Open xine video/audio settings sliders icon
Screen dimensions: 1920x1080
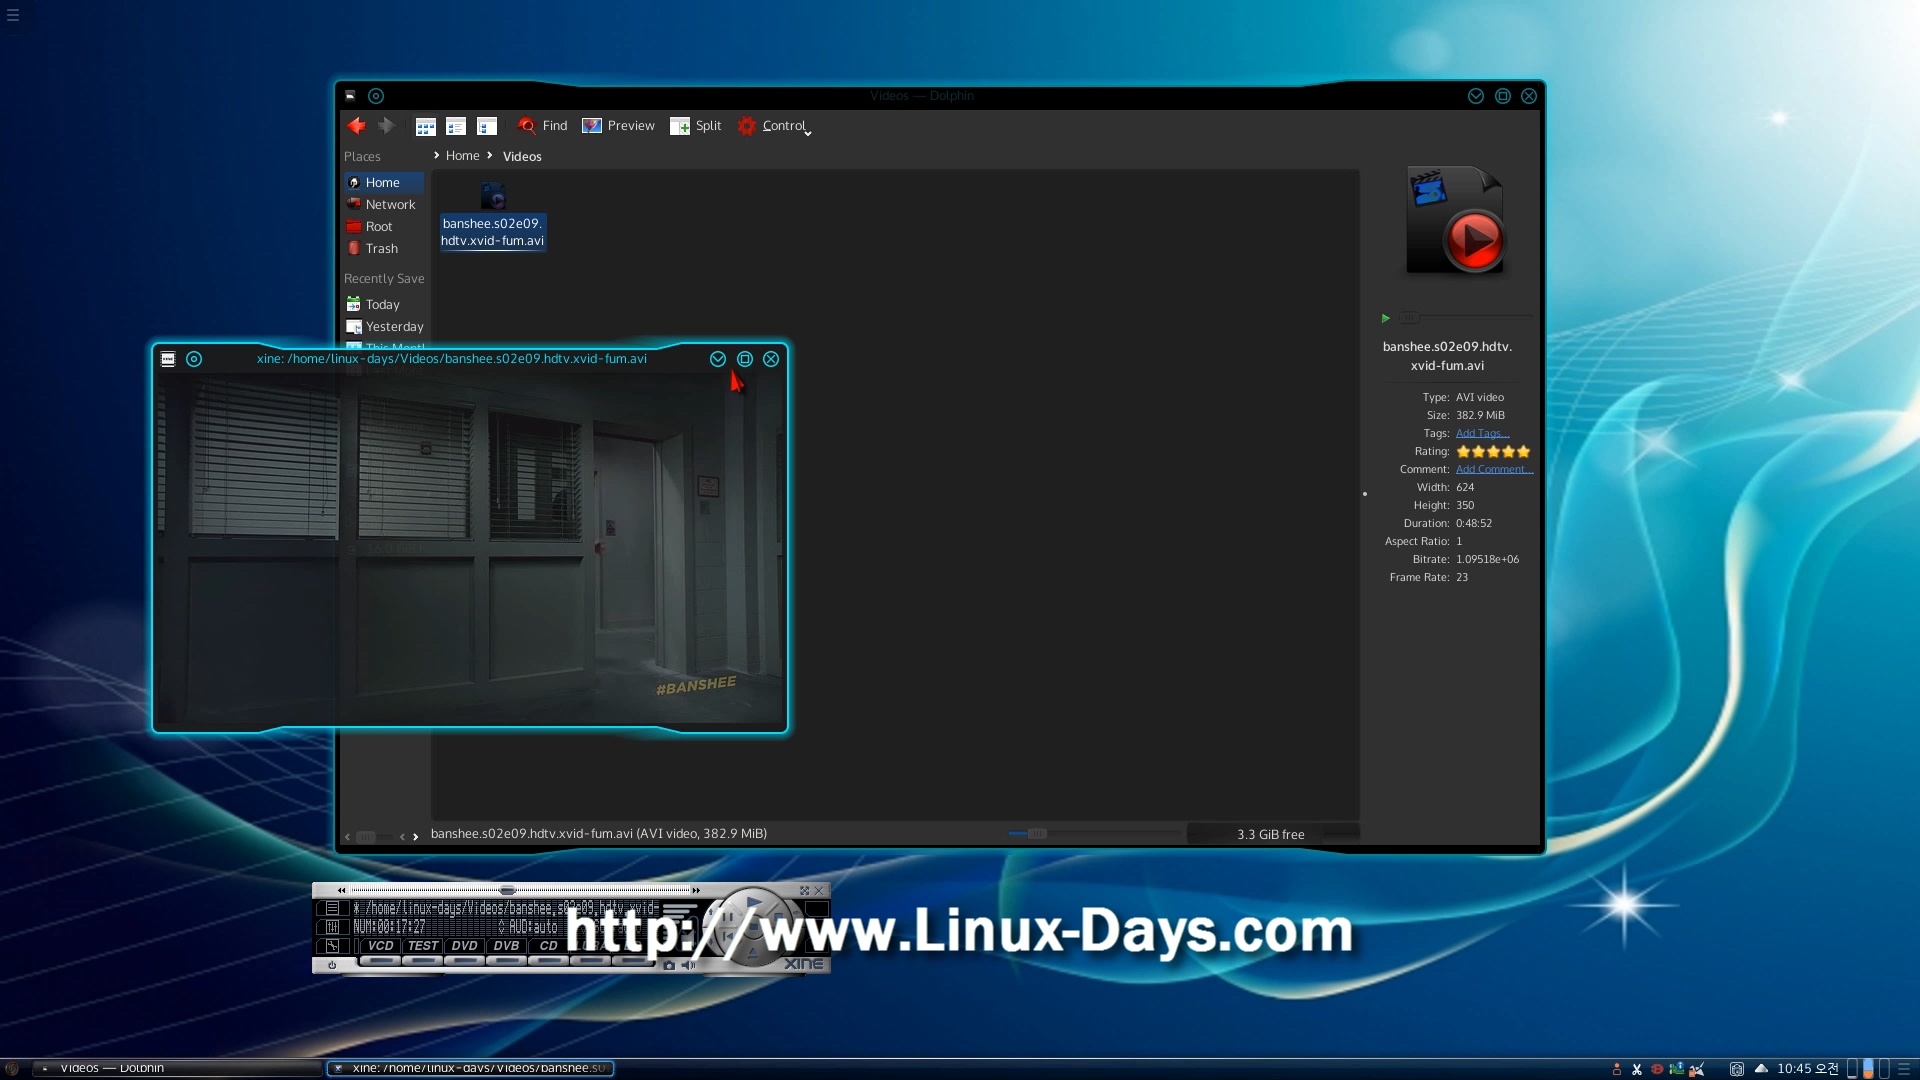(x=332, y=927)
